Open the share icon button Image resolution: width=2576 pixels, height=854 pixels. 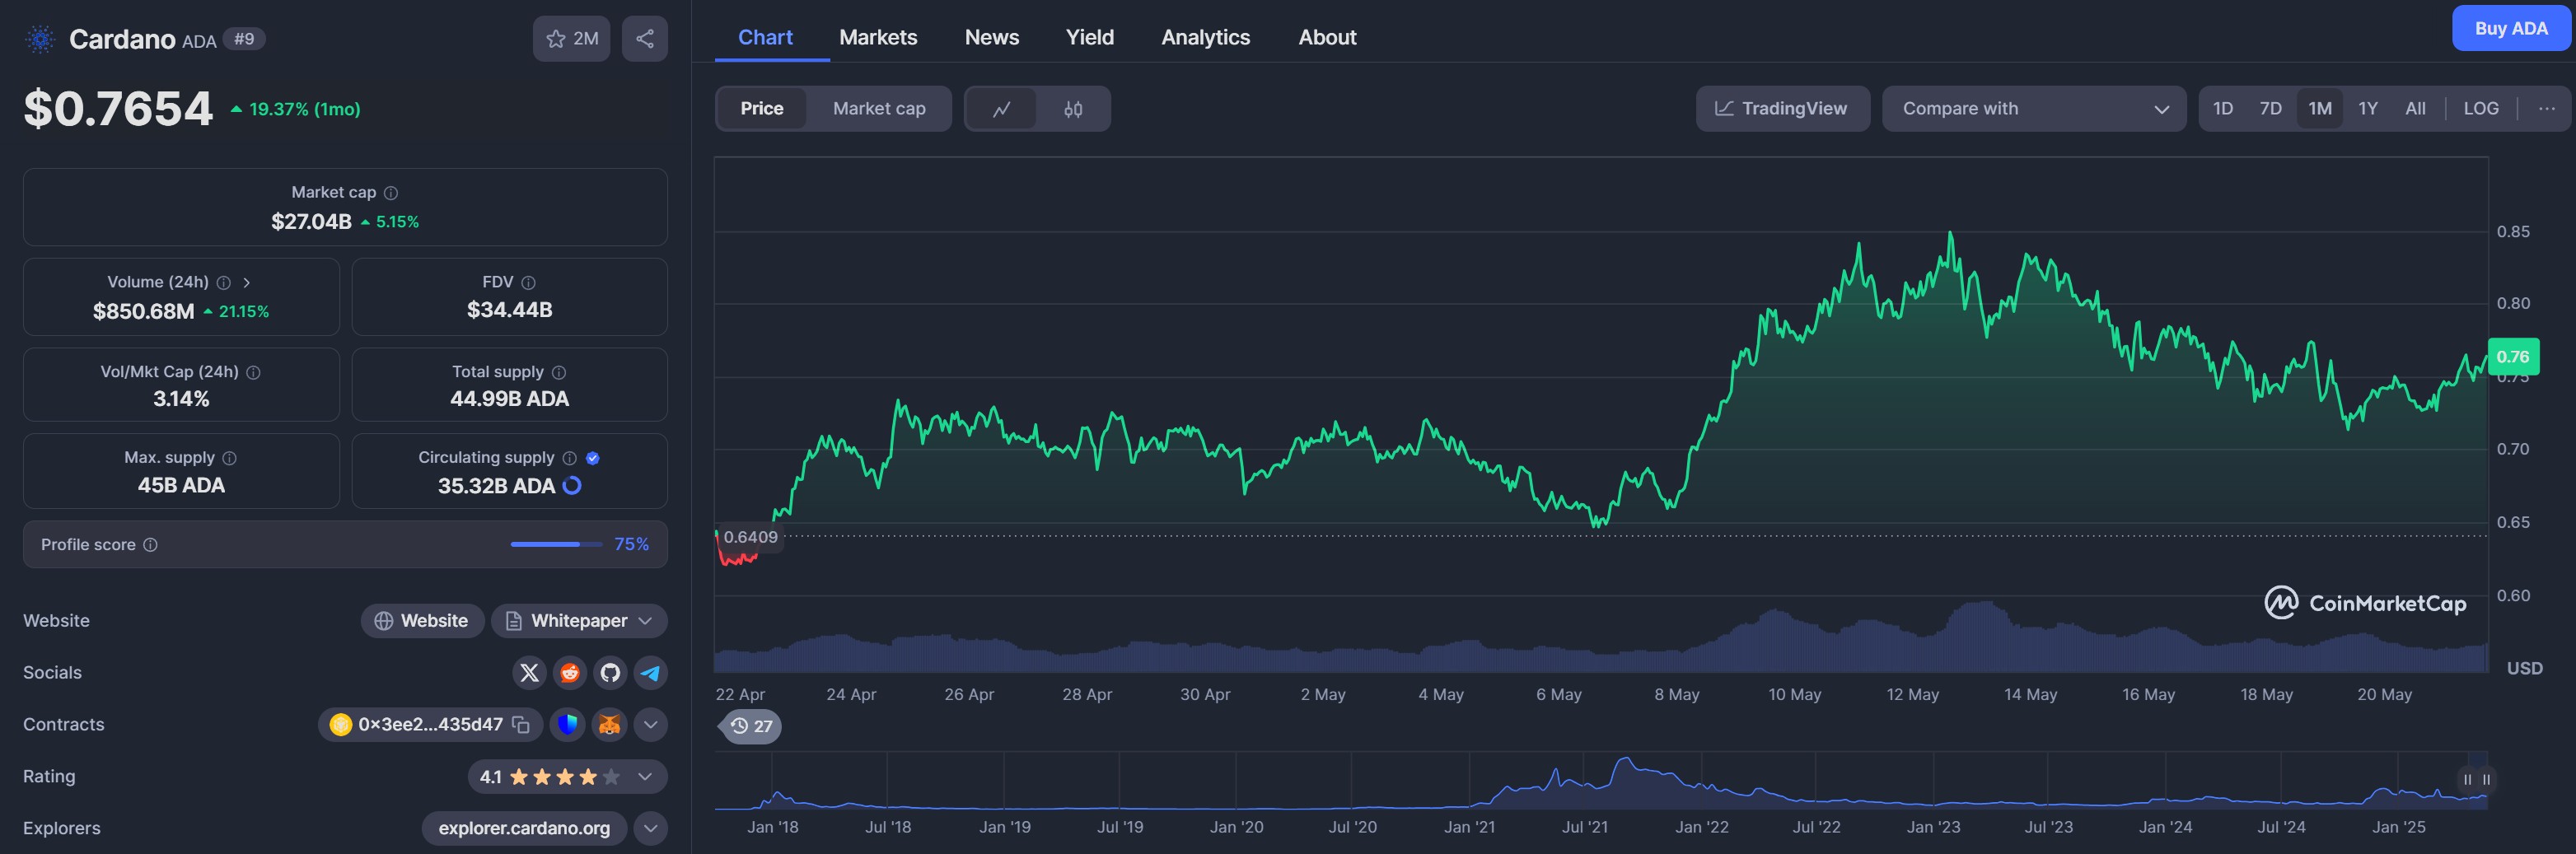point(645,39)
